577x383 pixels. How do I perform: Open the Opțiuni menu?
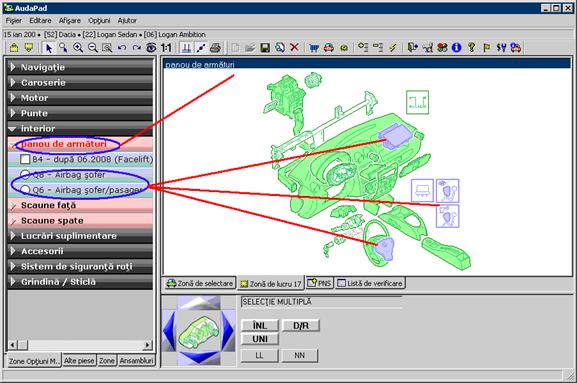point(99,21)
